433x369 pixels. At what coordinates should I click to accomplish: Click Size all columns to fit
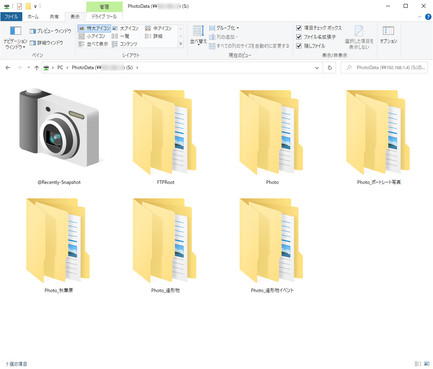[x=249, y=46]
